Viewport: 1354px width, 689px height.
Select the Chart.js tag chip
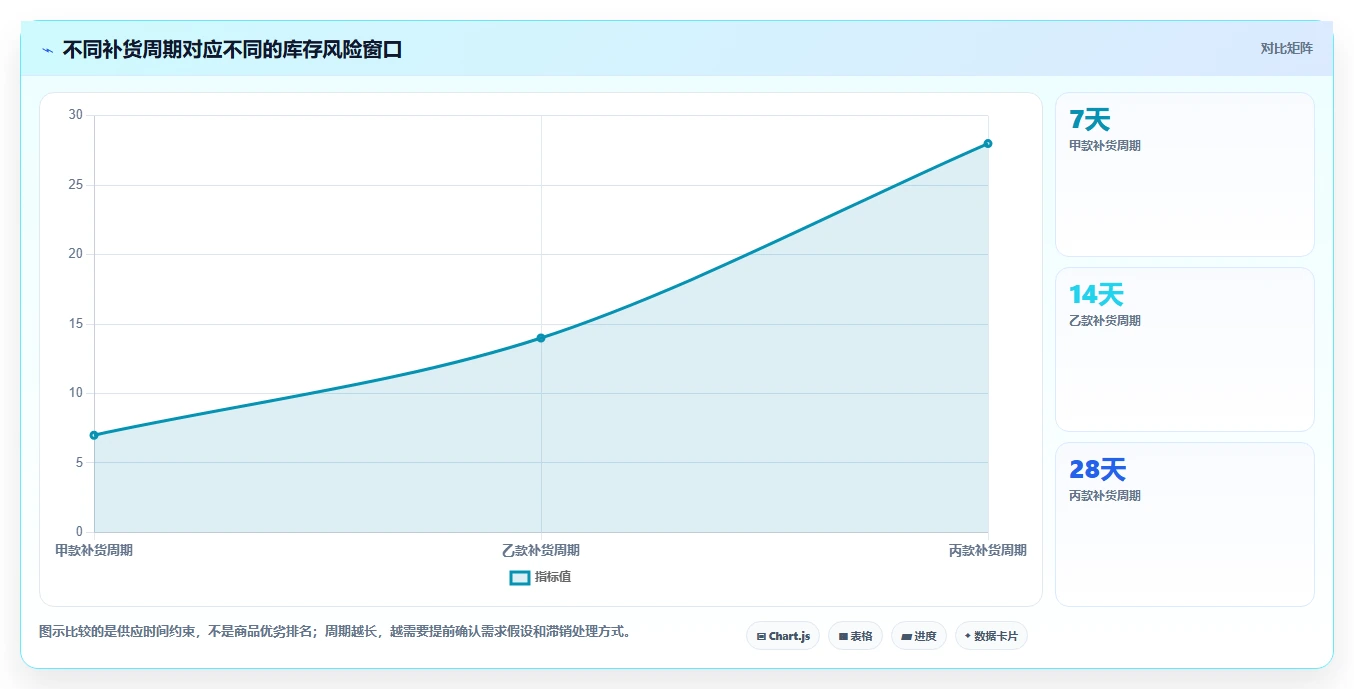point(783,636)
